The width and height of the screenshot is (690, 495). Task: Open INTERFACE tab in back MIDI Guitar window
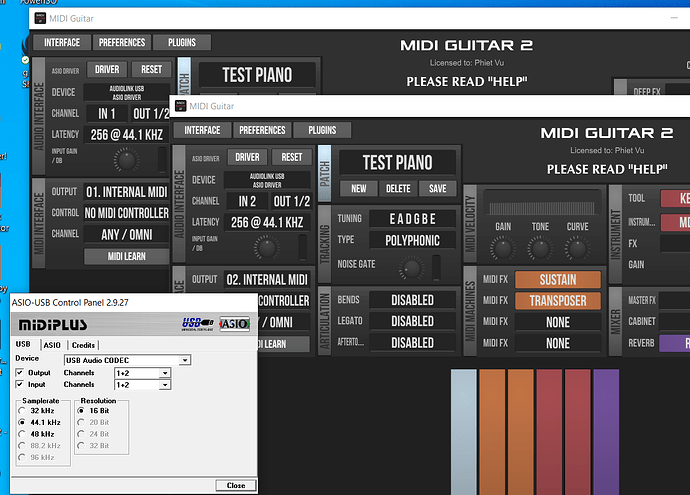[62, 43]
